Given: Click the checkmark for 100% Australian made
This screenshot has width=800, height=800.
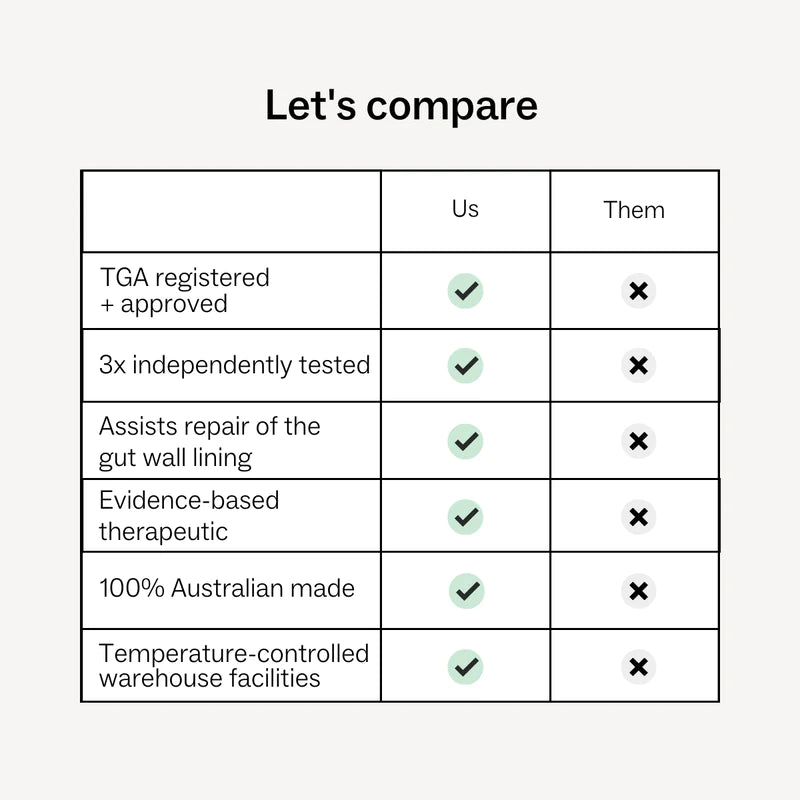Looking at the screenshot, I should 465,591.
